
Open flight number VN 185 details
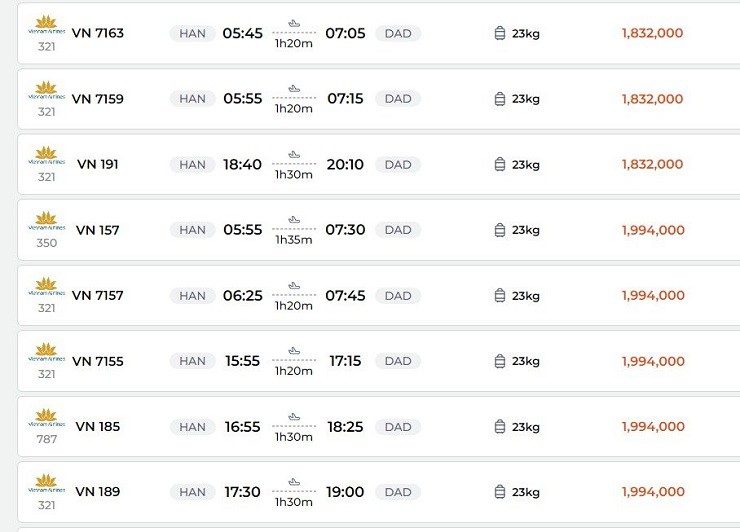(x=98, y=427)
